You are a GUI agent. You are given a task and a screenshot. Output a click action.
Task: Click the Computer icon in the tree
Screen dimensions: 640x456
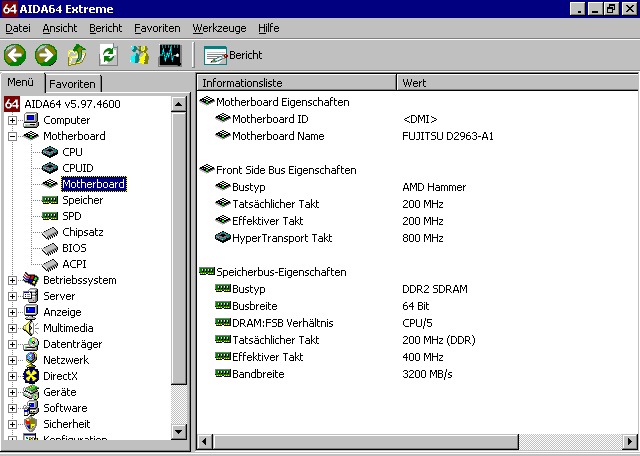pos(31,120)
